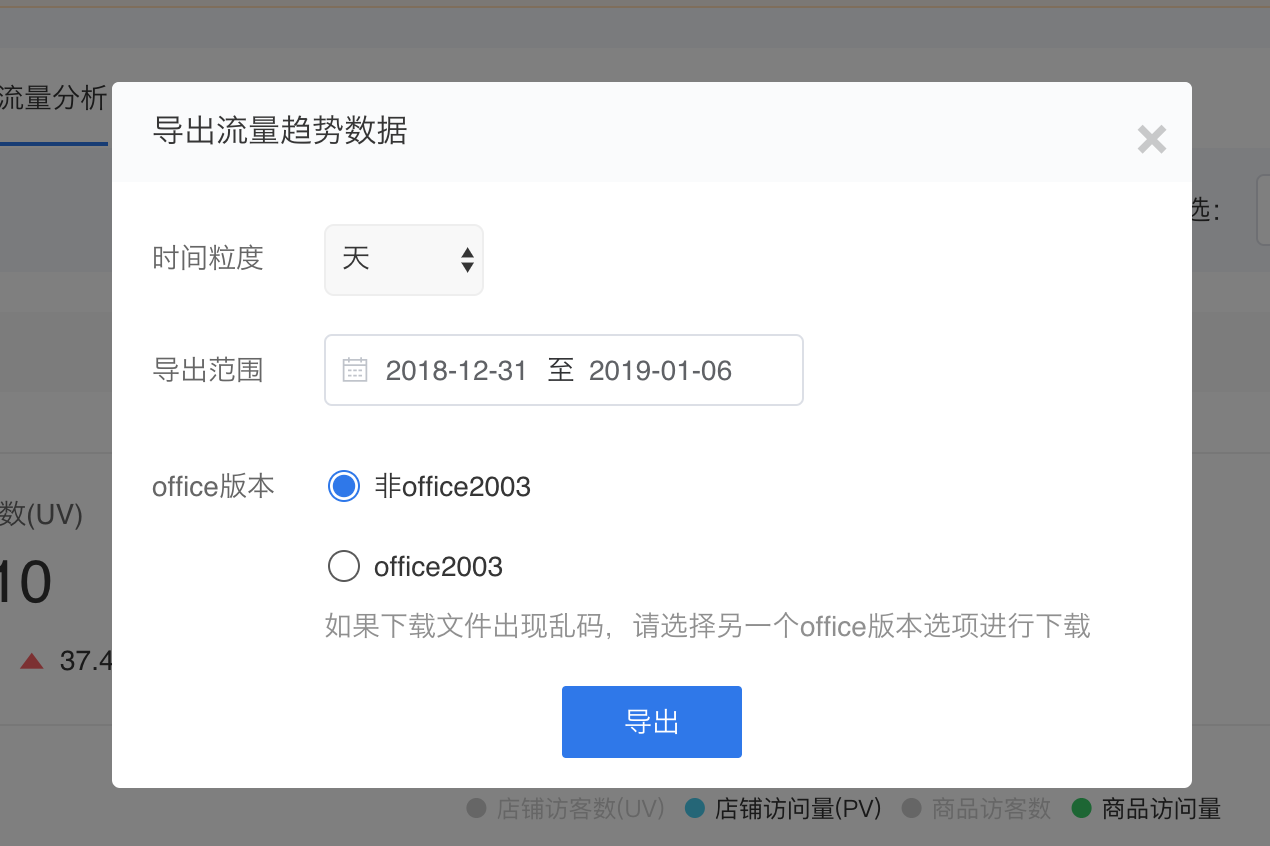Image resolution: width=1270 pixels, height=846 pixels.
Task: Toggle the gray 店铺访客数(UV) legend dot
Action: (476, 808)
